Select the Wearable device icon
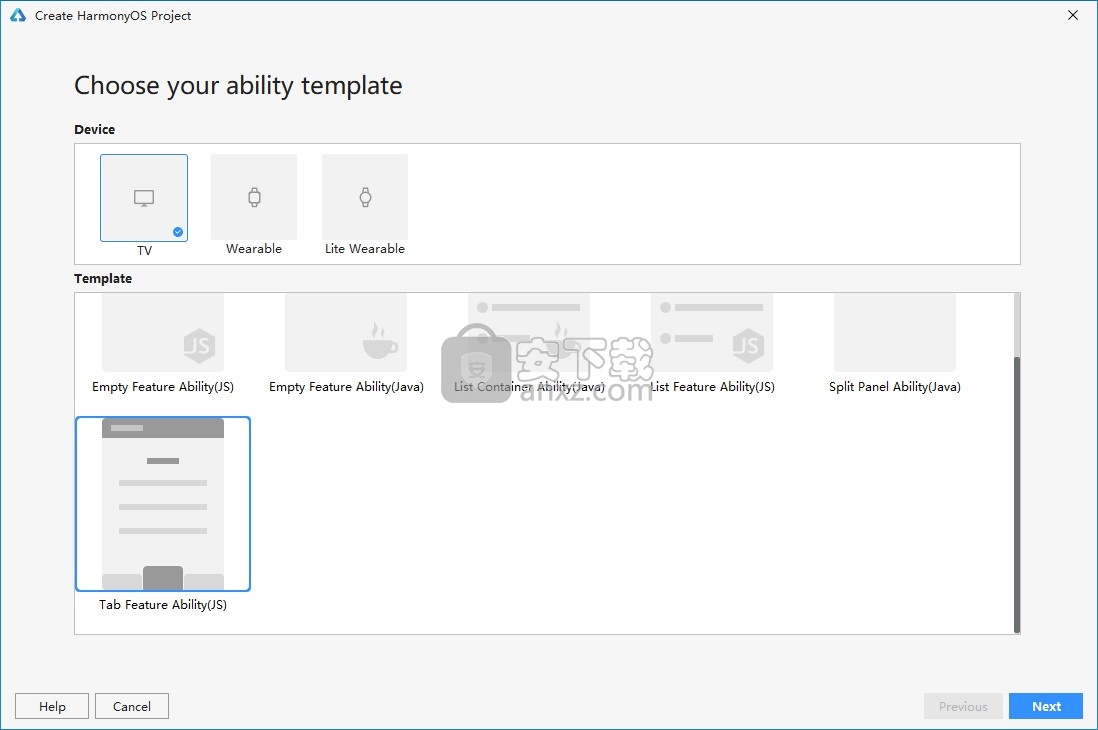Image resolution: width=1098 pixels, height=730 pixels. [x=254, y=197]
